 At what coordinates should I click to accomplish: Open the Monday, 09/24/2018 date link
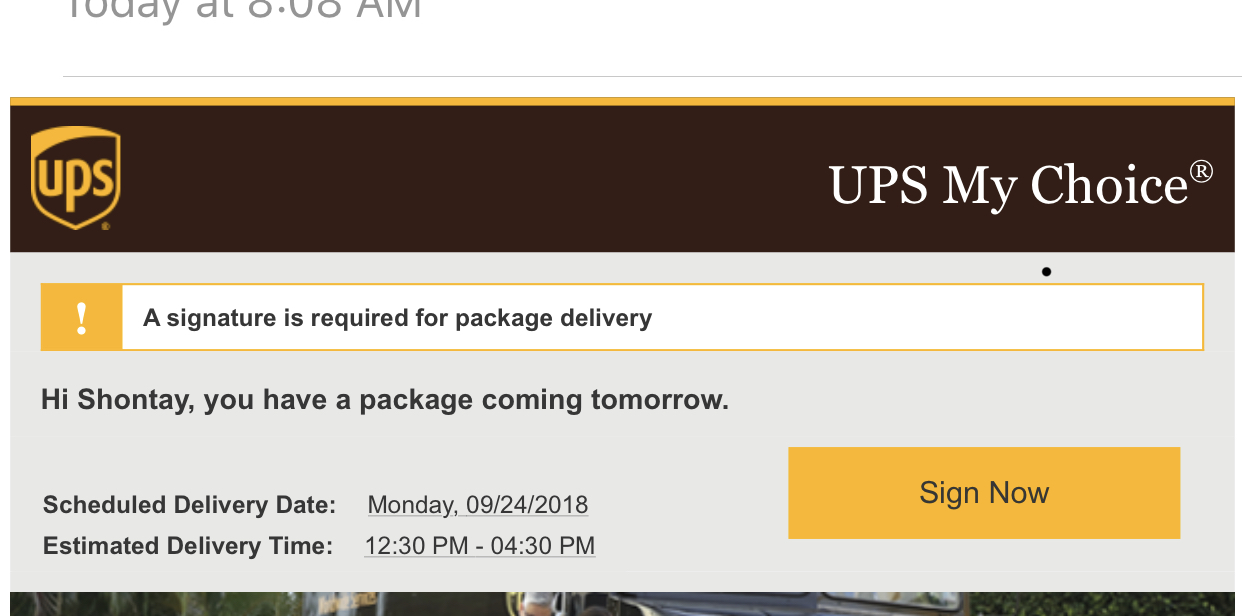477,505
